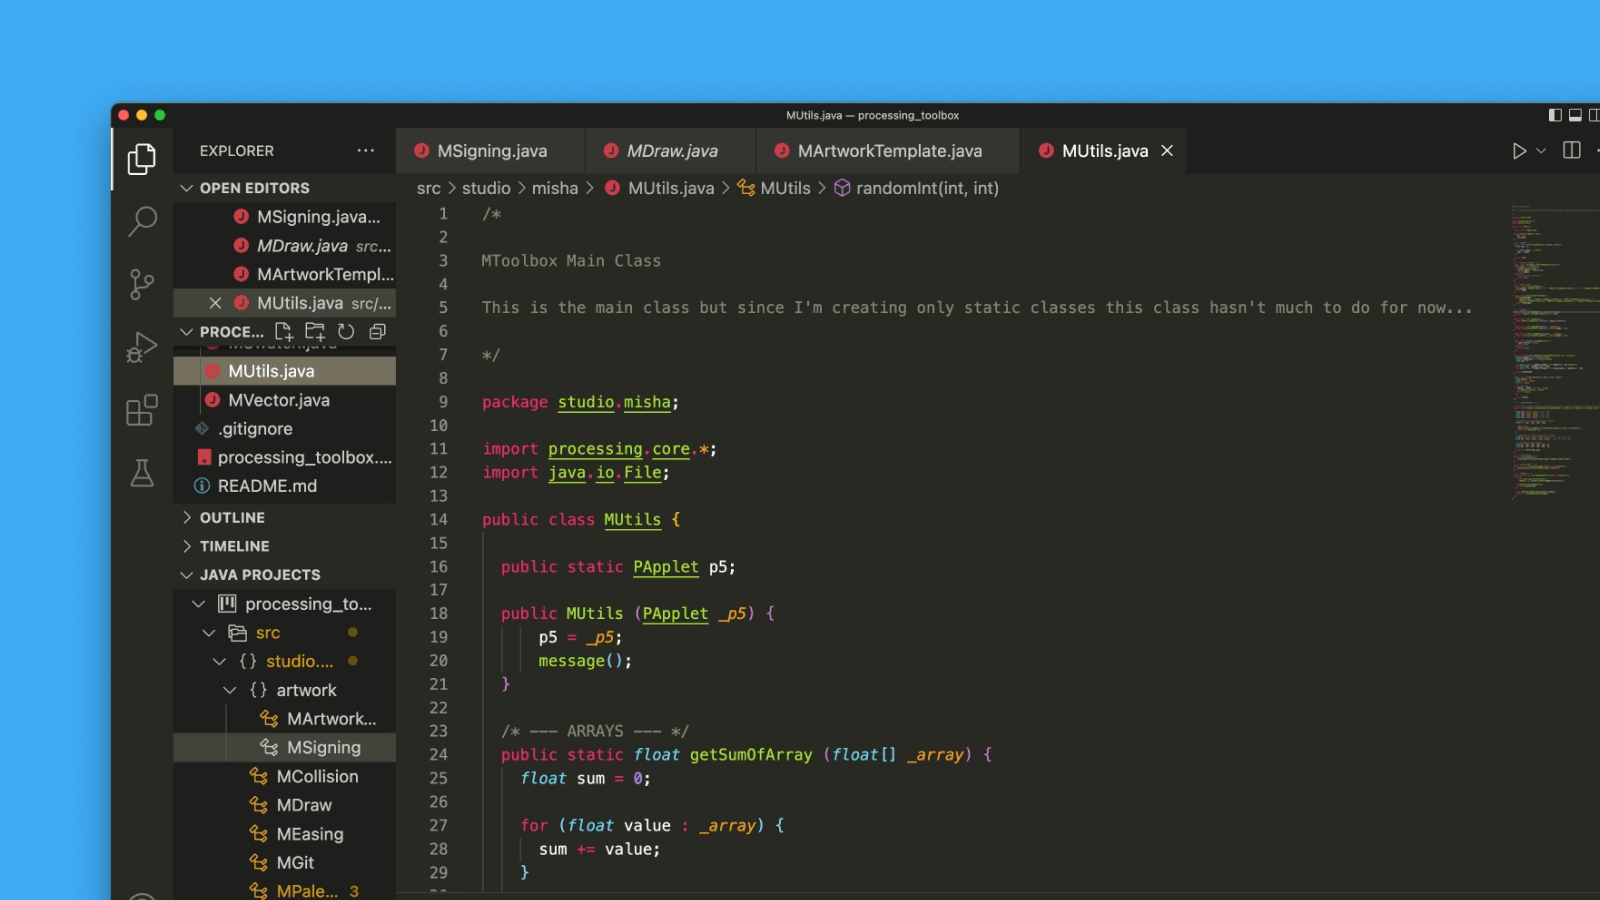Collapse all folders using the collapse icon

pyautogui.click(x=377, y=331)
